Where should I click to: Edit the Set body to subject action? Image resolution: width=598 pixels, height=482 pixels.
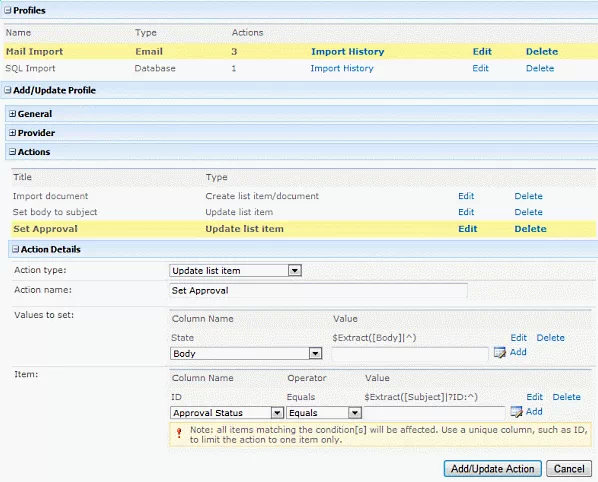coord(466,212)
